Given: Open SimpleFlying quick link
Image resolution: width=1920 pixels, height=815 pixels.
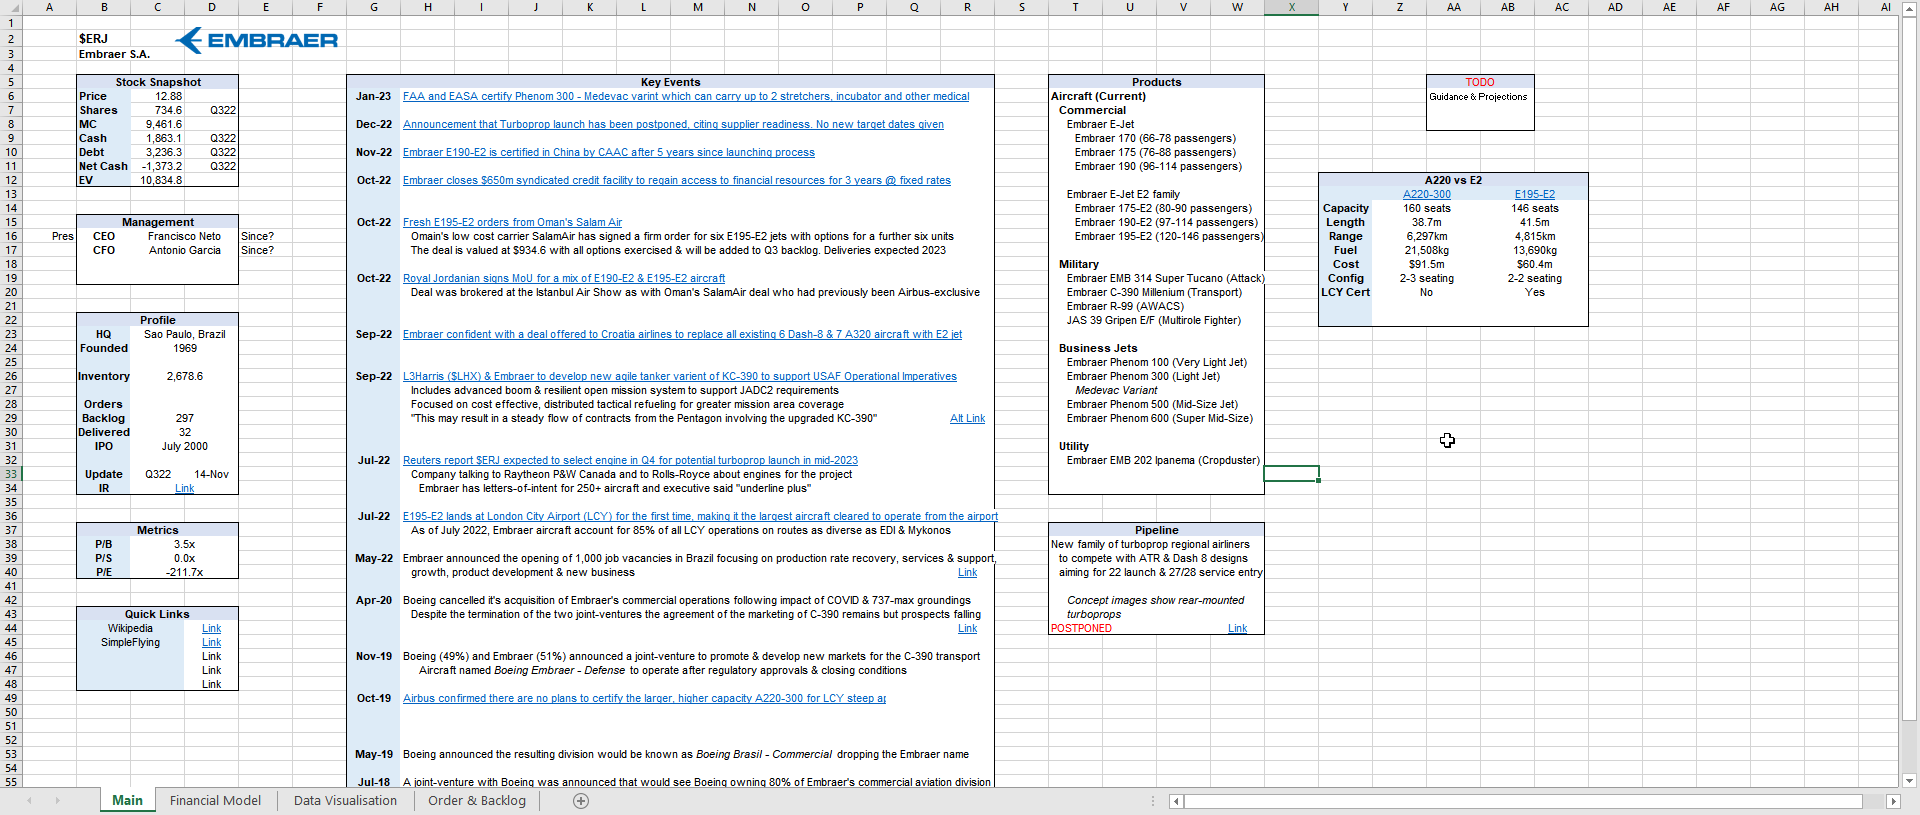Looking at the screenshot, I should coord(212,643).
